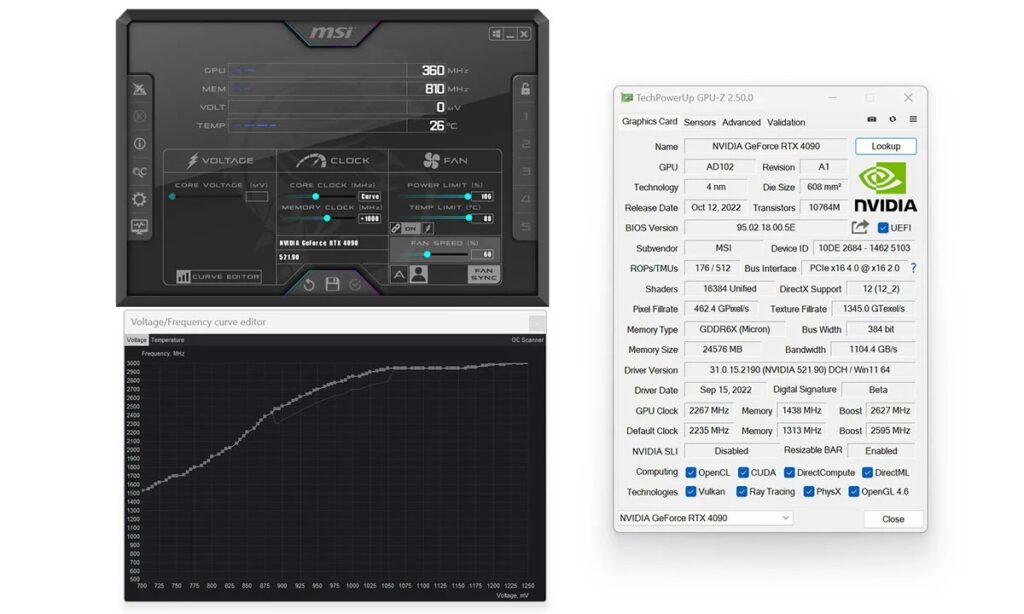1024x614 pixels.
Task: Click the Bus Interface question mark icon
Action: (913, 268)
